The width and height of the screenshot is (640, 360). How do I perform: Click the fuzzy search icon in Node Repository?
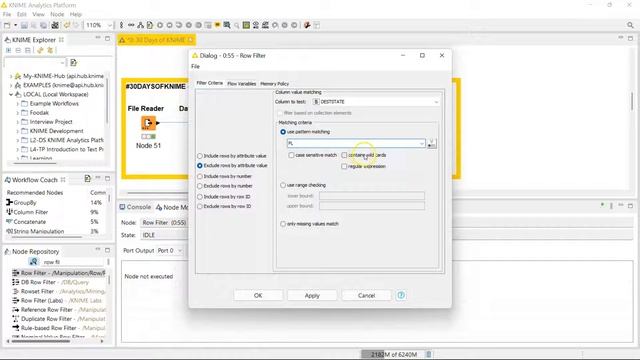tap(33, 262)
